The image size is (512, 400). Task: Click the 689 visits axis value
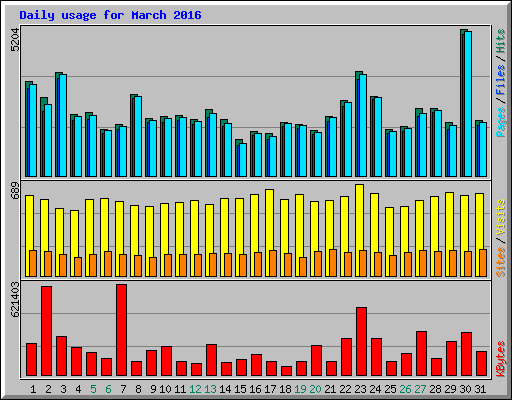click(x=15, y=190)
